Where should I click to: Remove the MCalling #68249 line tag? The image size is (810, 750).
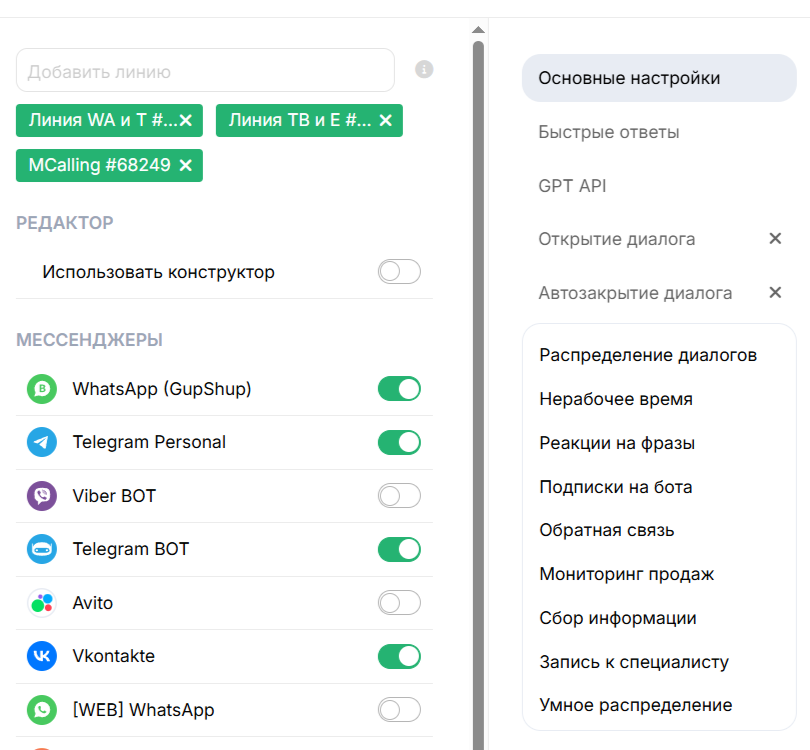click(185, 165)
